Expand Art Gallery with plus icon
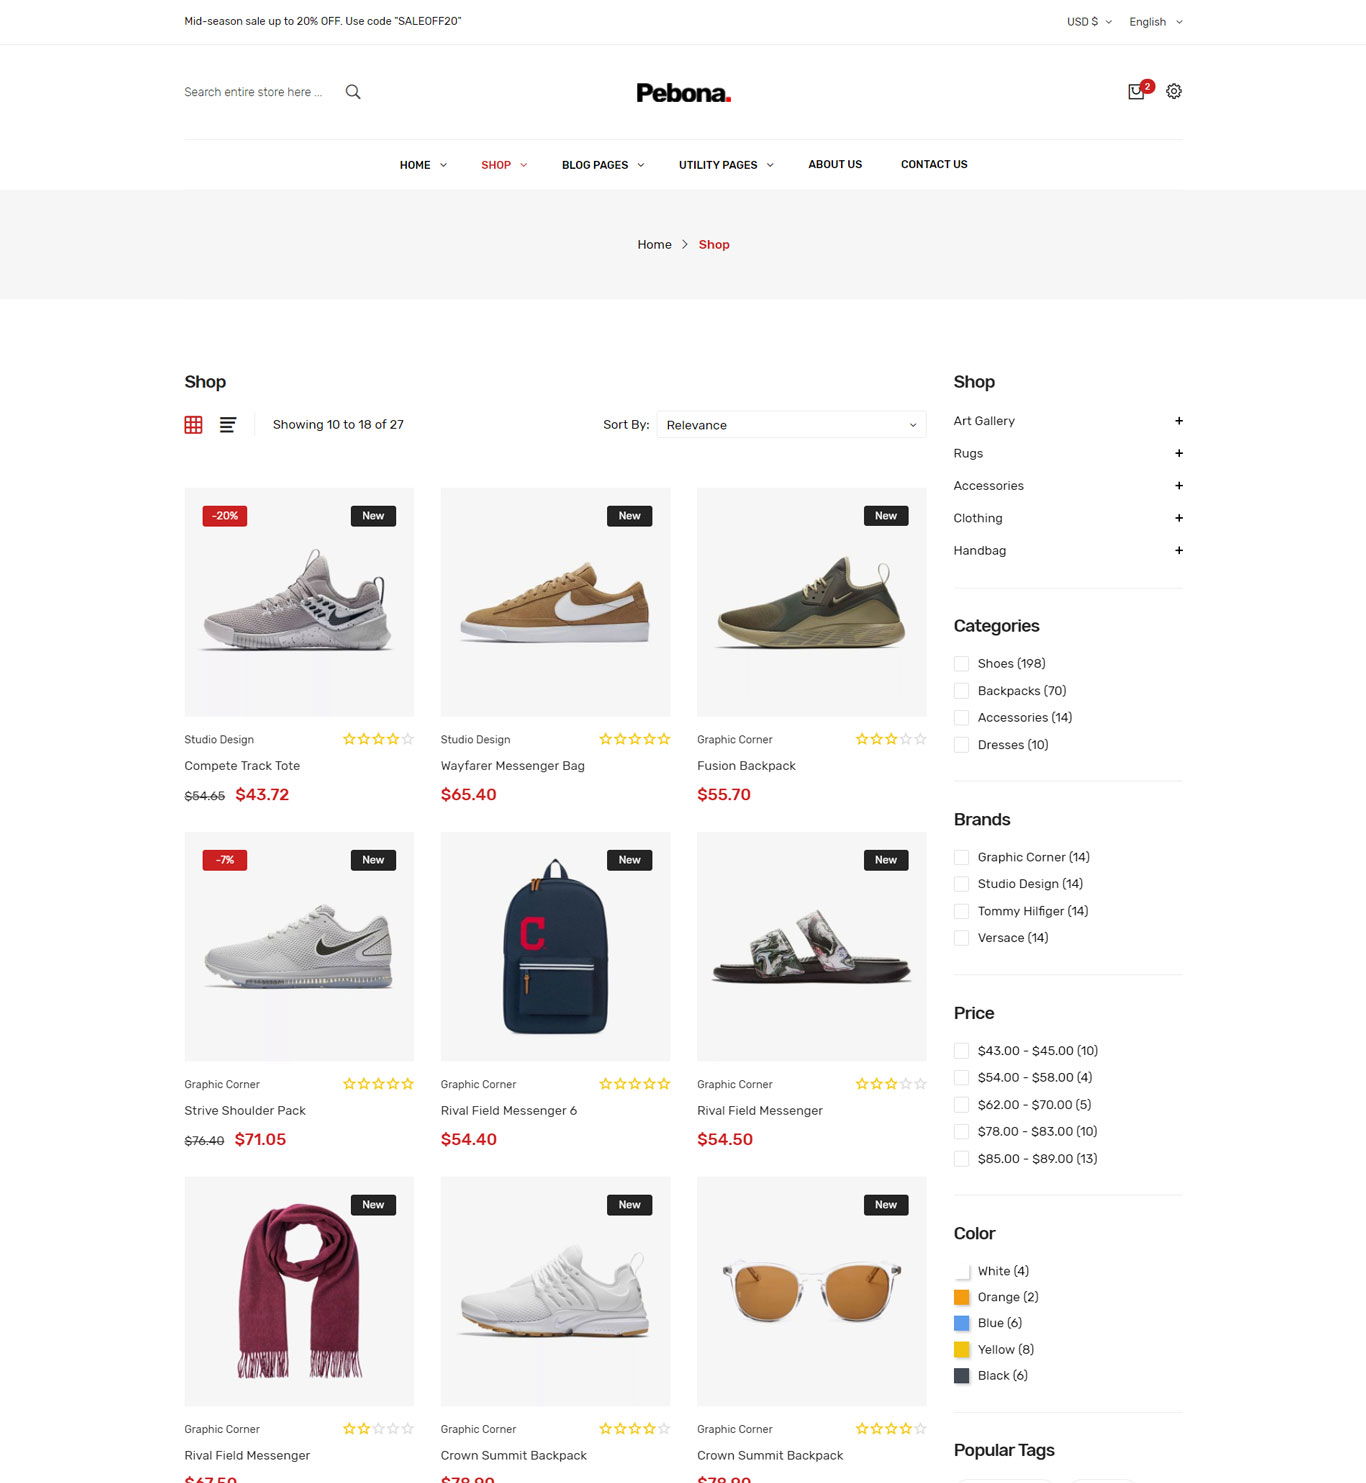Screen dimensions: 1366x1483 tap(1179, 421)
